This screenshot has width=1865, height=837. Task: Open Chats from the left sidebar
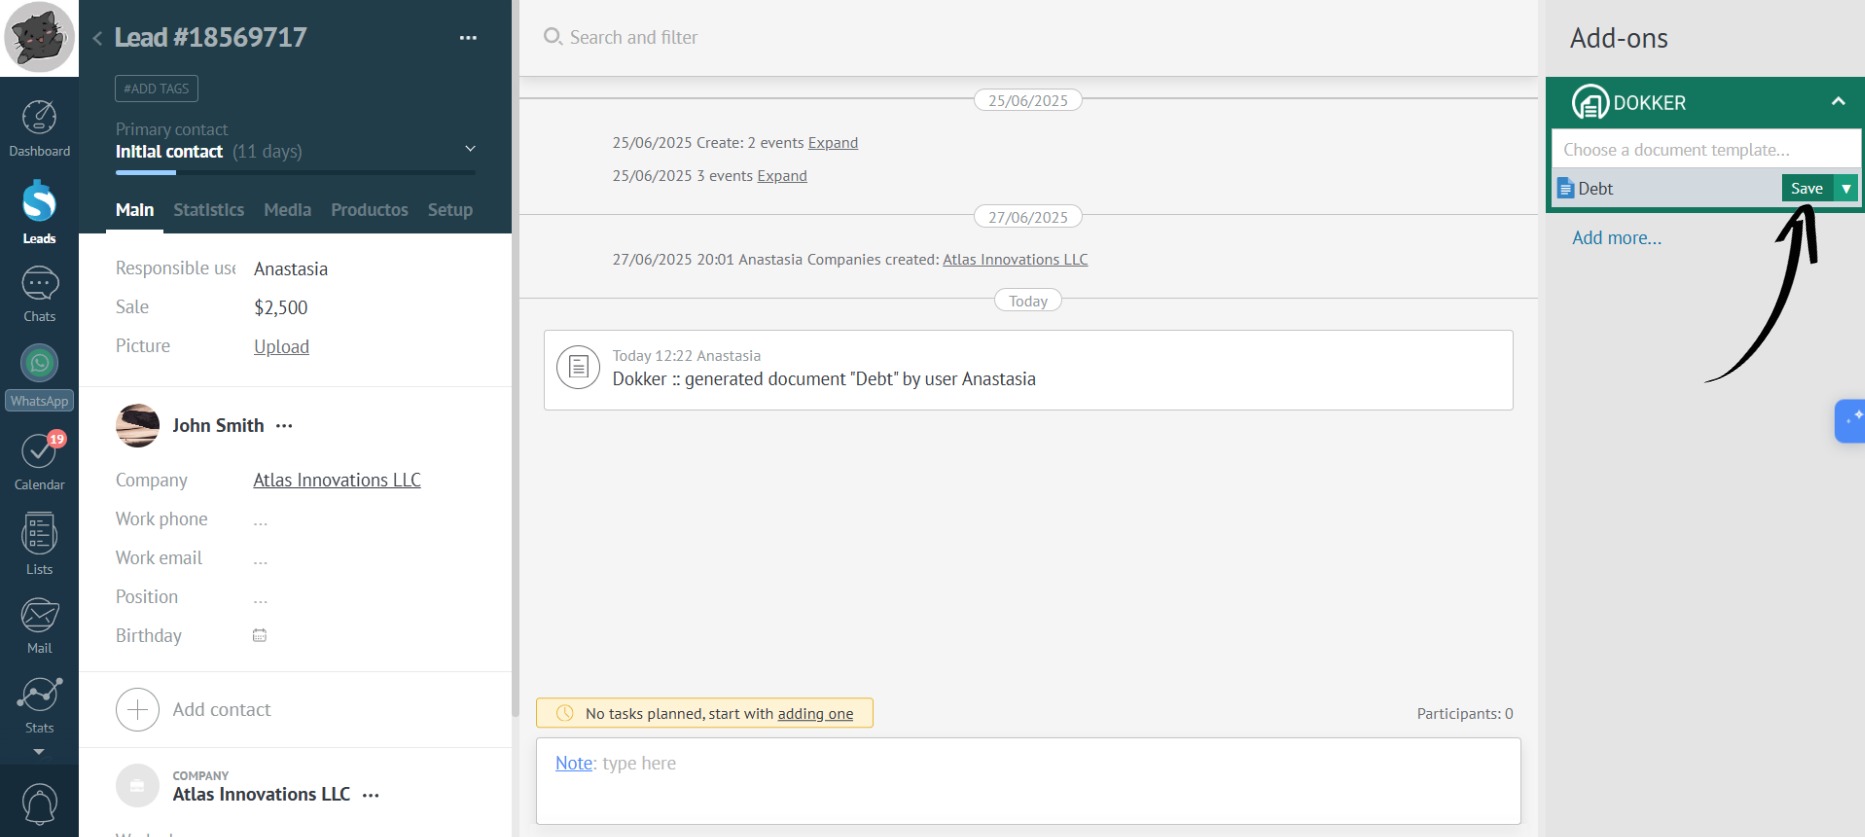point(39,294)
